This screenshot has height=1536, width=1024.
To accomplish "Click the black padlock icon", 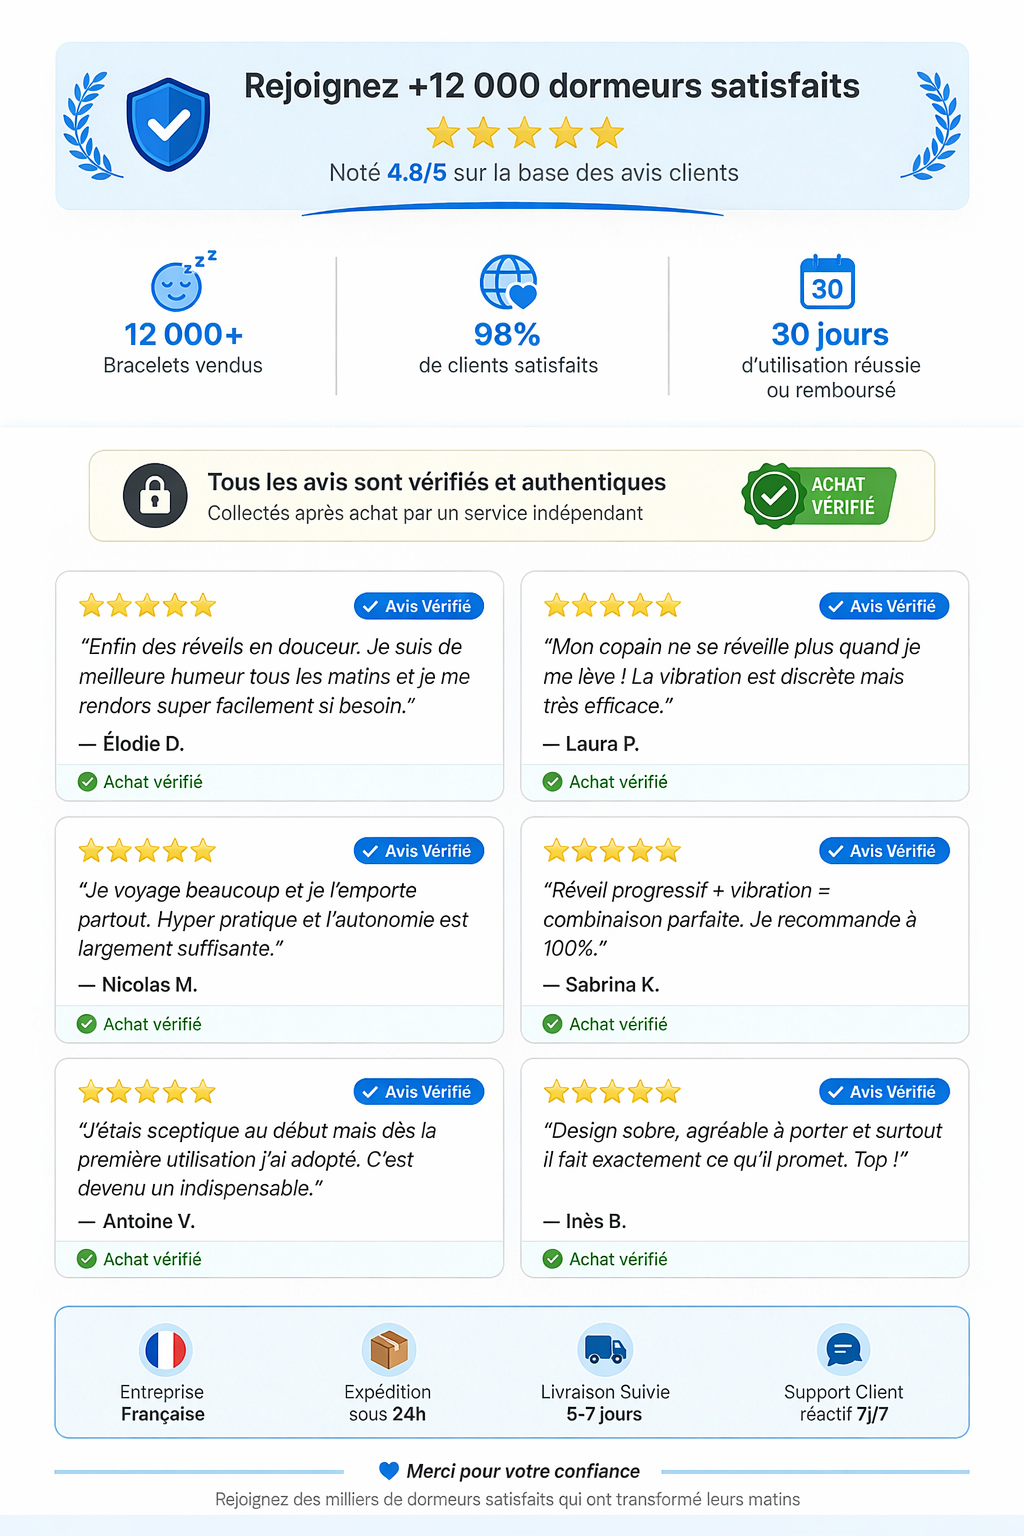I will click(x=155, y=495).
